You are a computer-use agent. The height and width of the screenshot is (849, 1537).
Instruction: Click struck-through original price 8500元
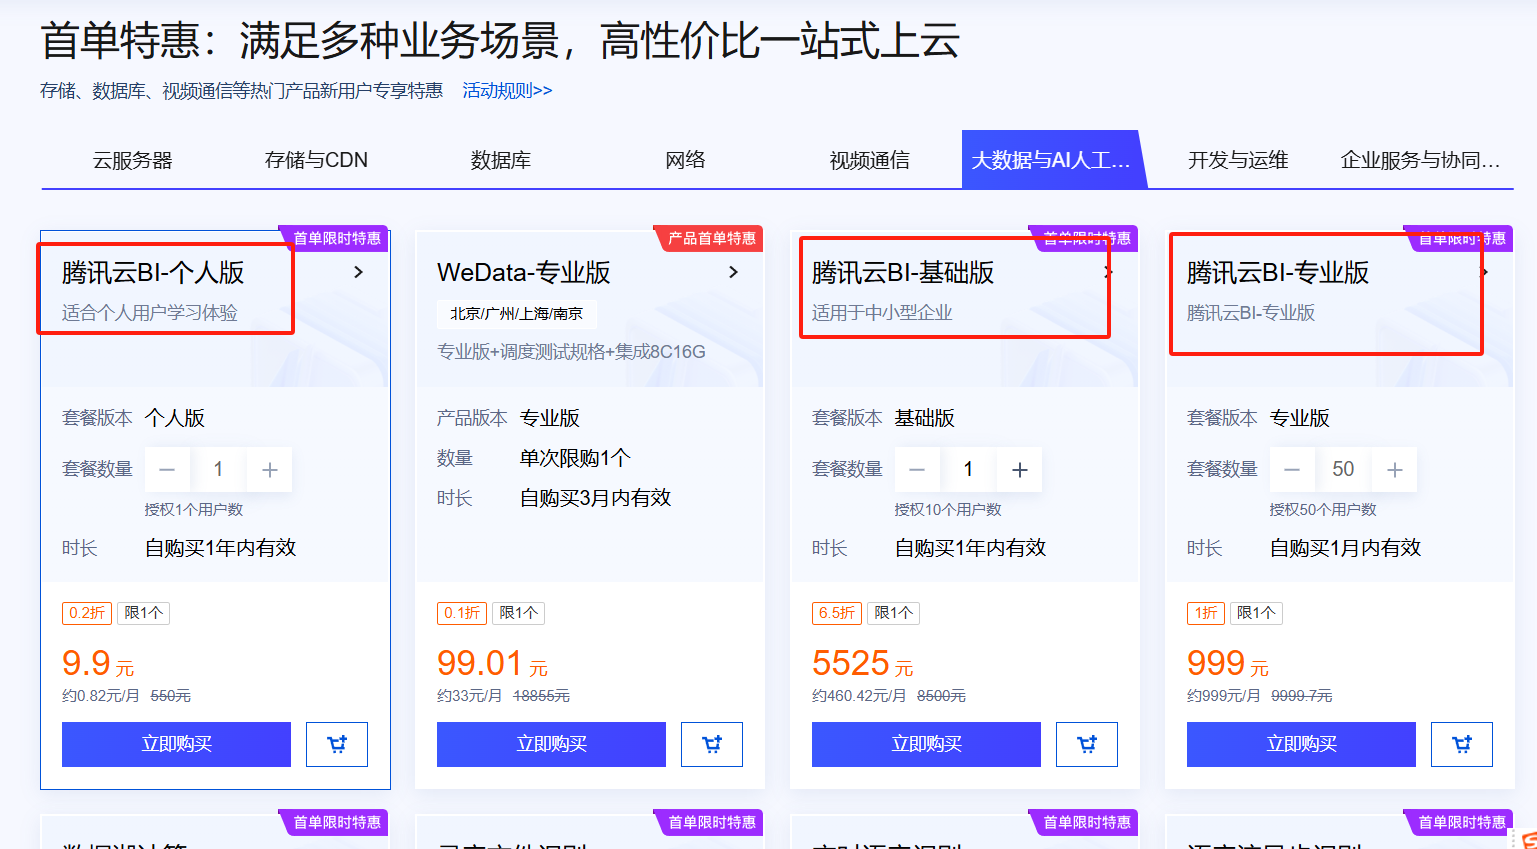pos(941,696)
